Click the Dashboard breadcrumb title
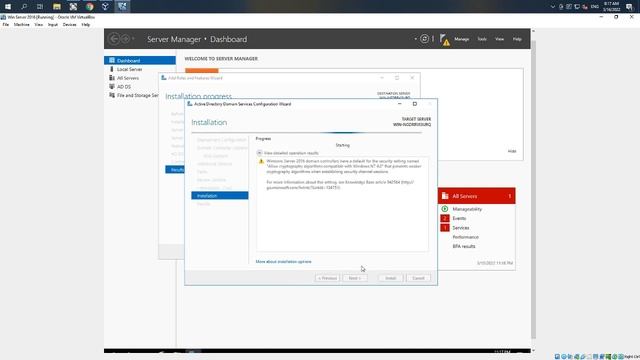The height and width of the screenshot is (360, 640). 228,39
